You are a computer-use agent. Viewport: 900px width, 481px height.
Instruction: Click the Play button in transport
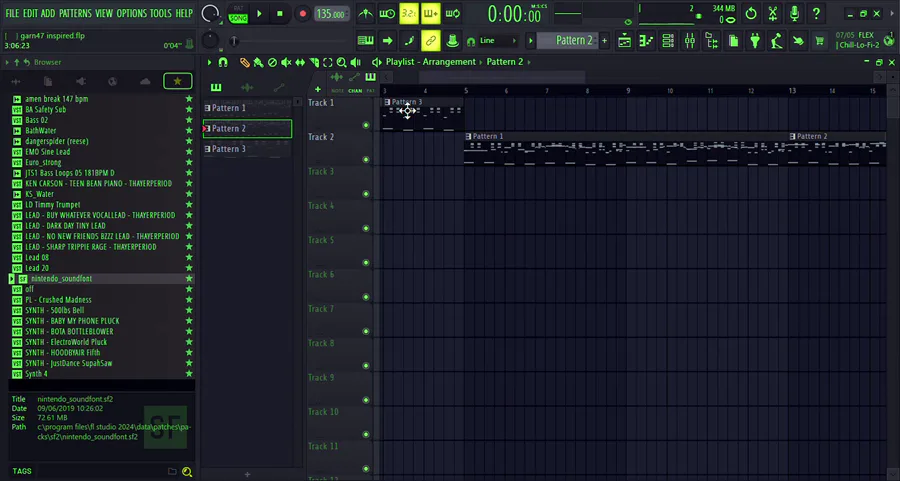[259, 14]
